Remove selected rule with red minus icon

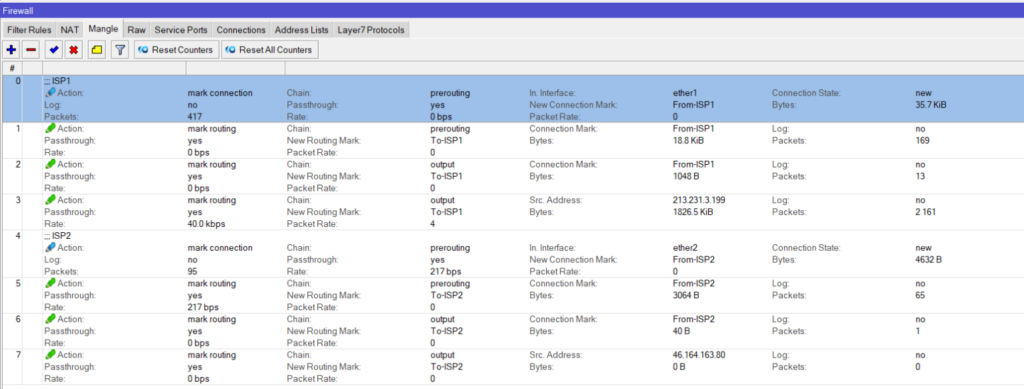tap(31, 50)
